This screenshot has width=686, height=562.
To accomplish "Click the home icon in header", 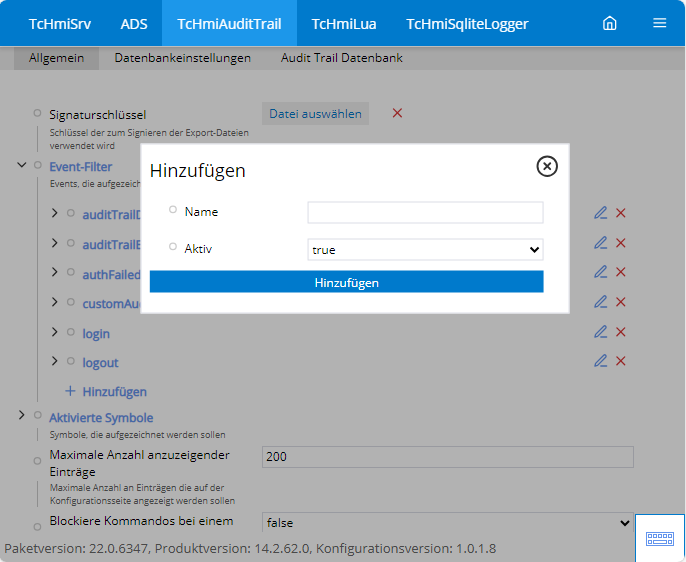I will [x=609, y=23].
